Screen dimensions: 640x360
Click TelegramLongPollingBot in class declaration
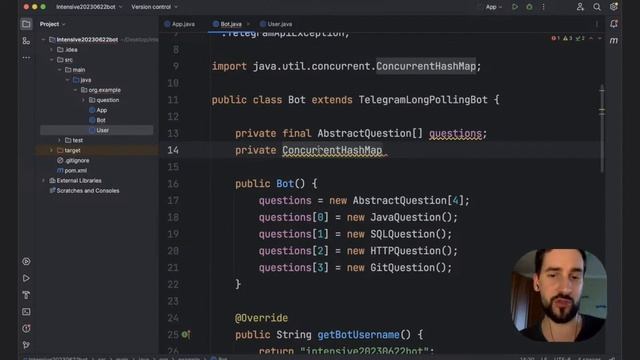[x=423, y=100]
